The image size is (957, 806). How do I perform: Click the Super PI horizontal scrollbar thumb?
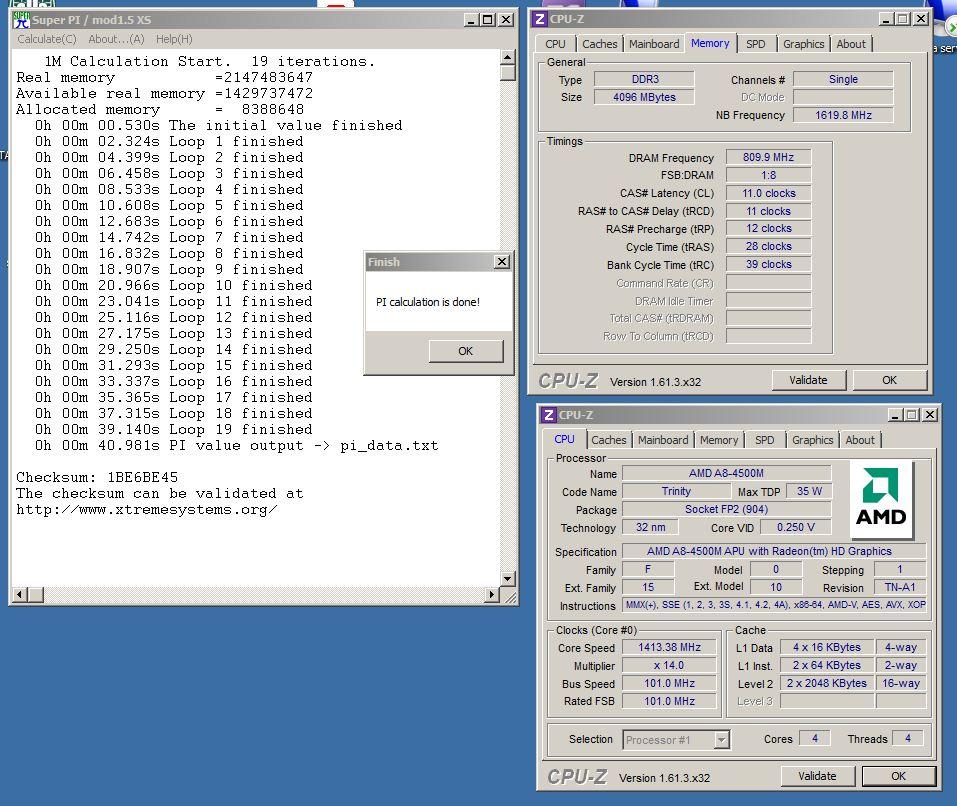point(36,594)
